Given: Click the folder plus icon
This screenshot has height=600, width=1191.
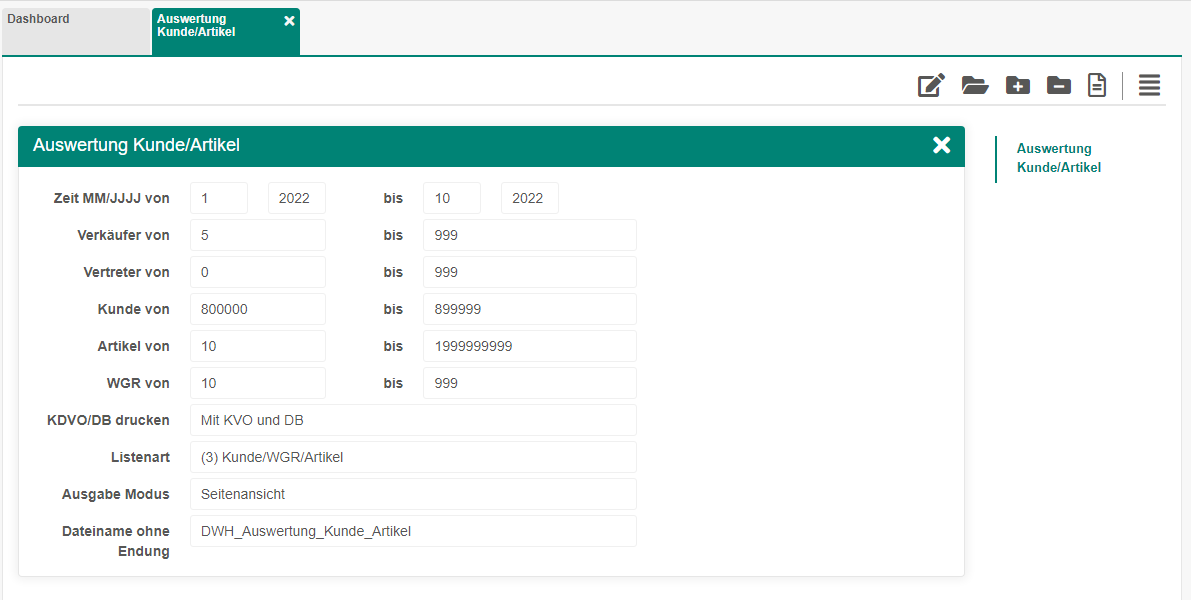Looking at the screenshot, I should pyautogui.click(x=1017, y=86).
